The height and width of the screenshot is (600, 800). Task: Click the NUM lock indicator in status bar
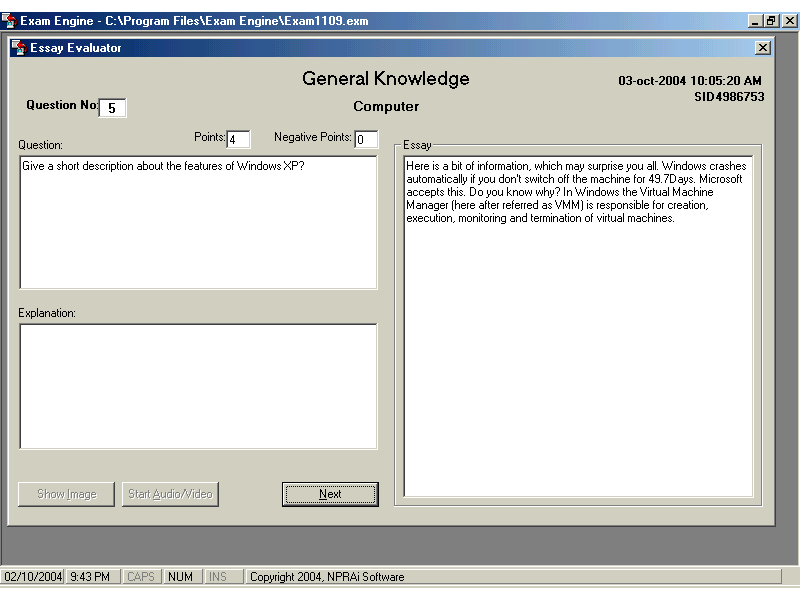pyautogui.click(x=181, y=577)
